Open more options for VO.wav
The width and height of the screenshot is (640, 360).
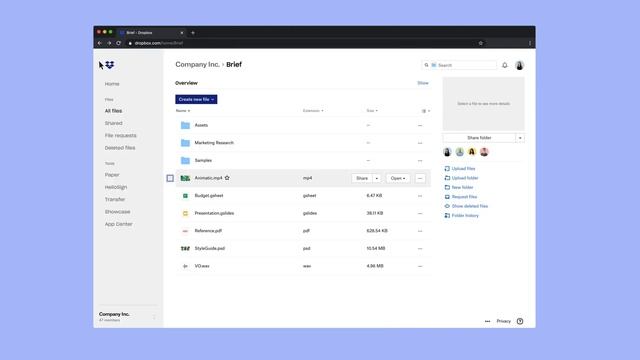tap(420, 266)
